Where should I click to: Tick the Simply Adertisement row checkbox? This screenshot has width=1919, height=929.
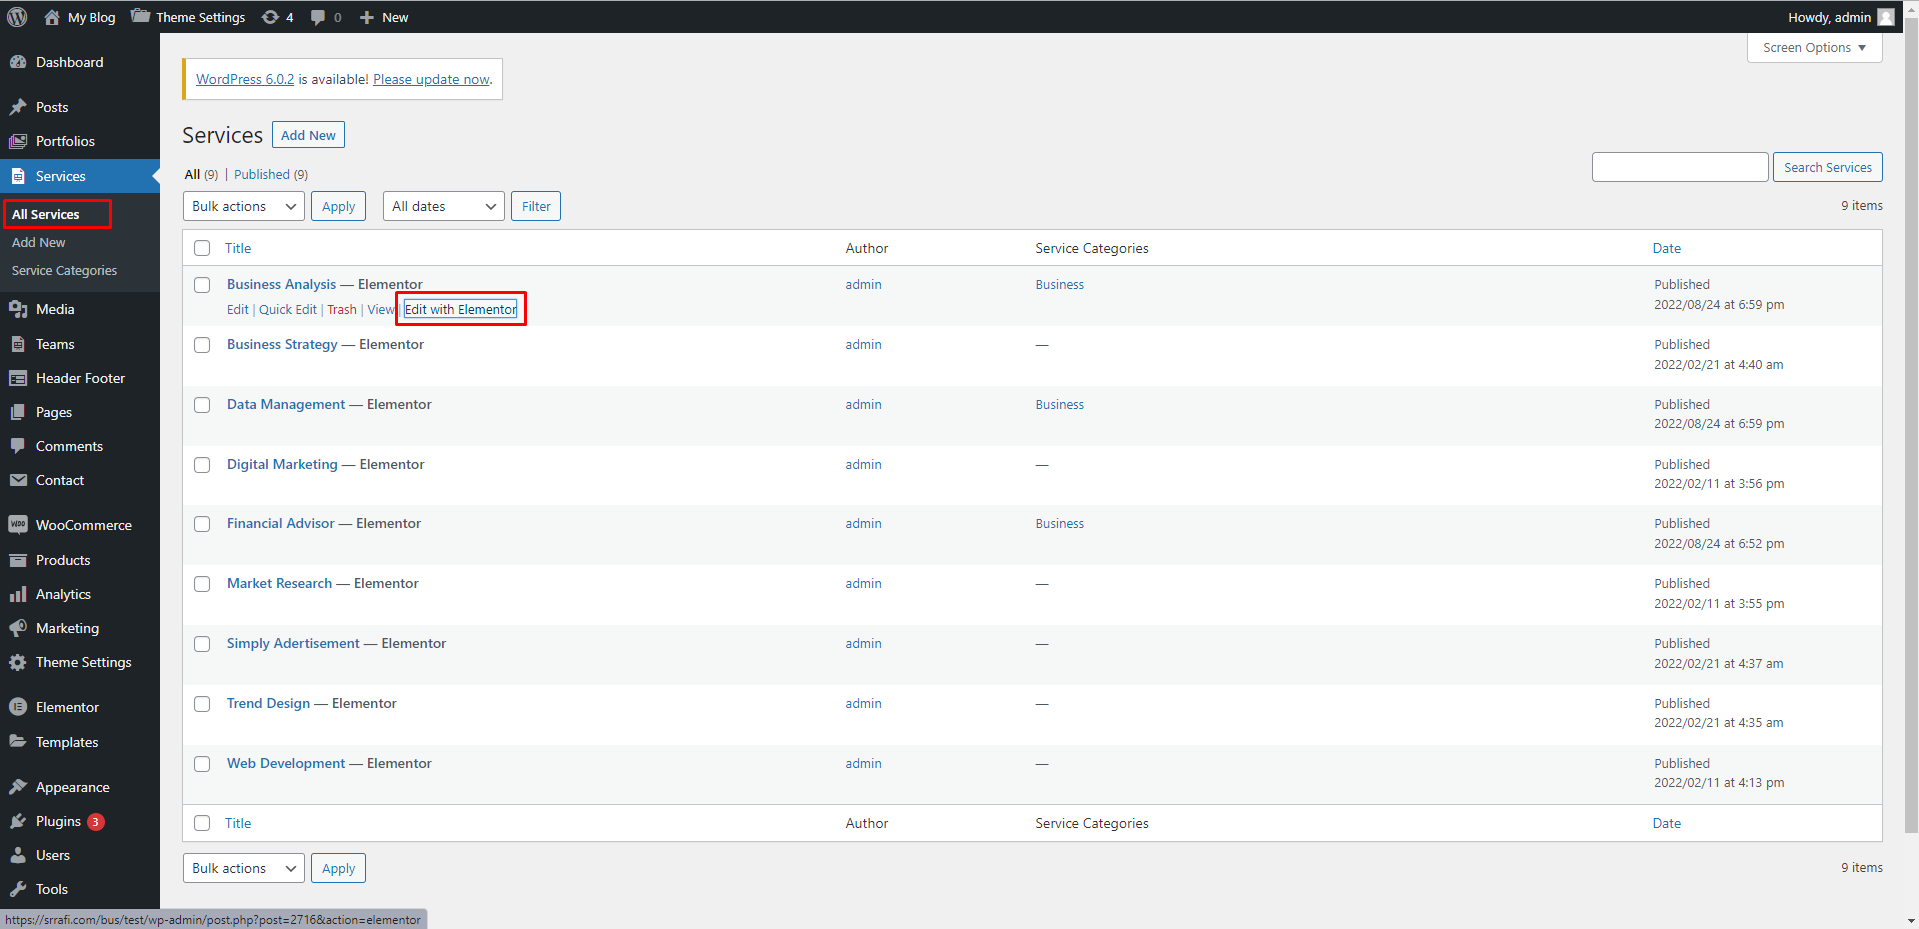coord(202,644)
